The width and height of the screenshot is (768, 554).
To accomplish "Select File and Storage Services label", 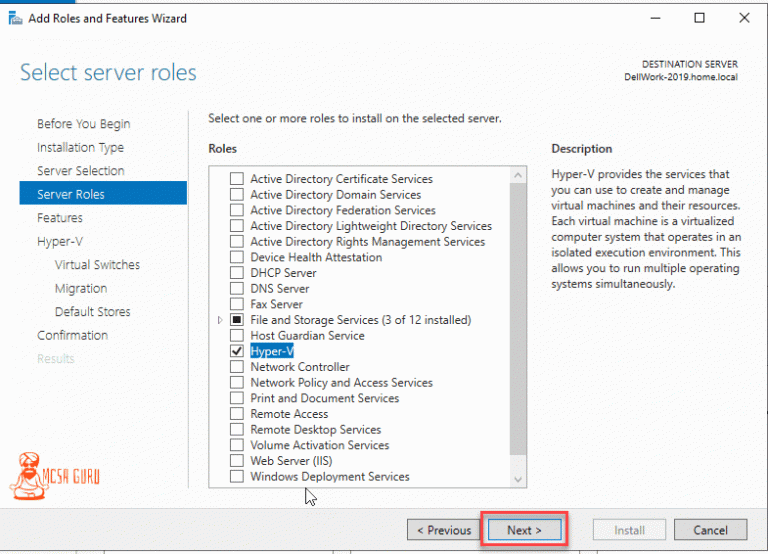I will (x=360, y=320).
